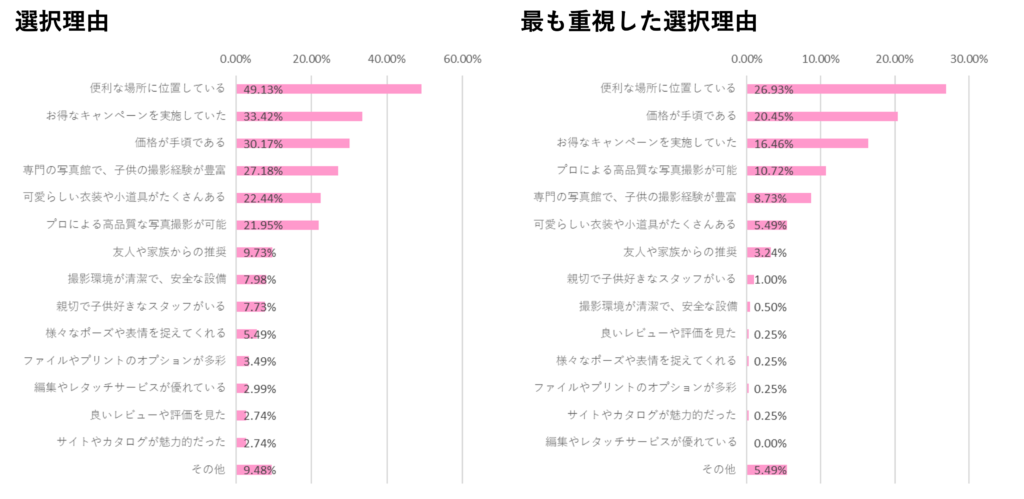Click the 60.00% axis label
The height and width of the screenshot is (499, 1024).
click(x=462, y=59)
